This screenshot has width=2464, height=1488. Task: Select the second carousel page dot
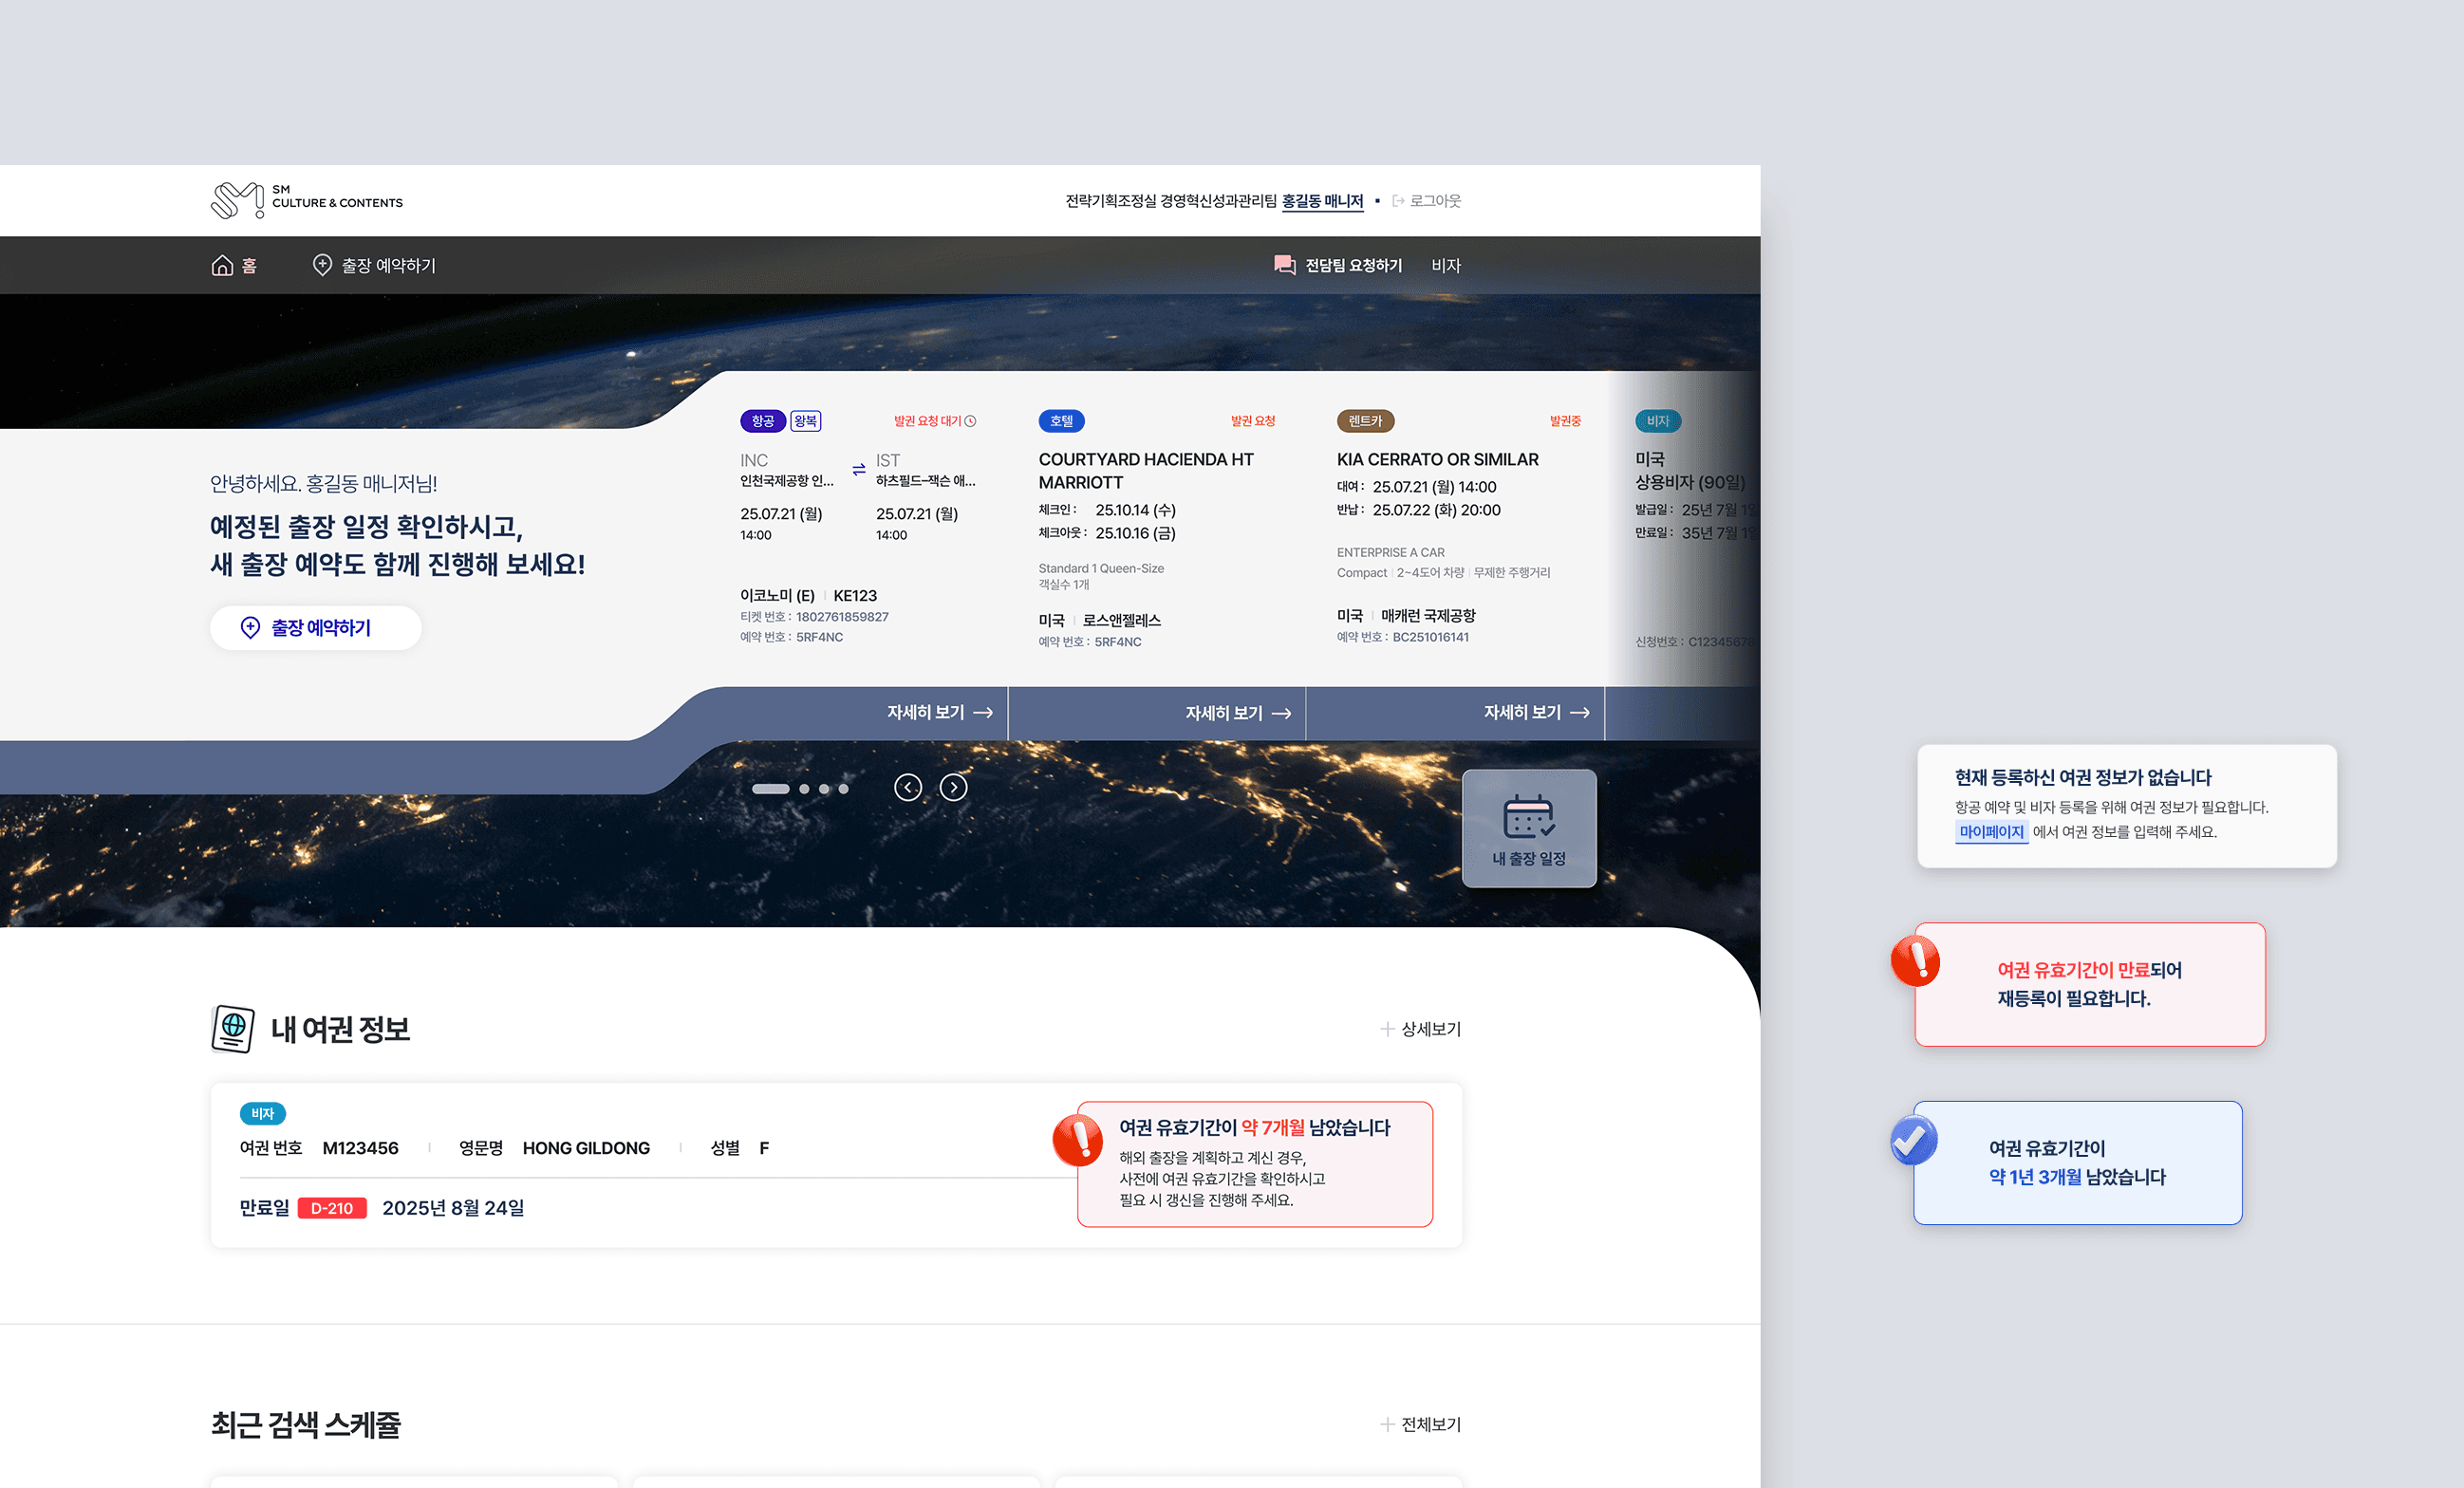[804, 789]
